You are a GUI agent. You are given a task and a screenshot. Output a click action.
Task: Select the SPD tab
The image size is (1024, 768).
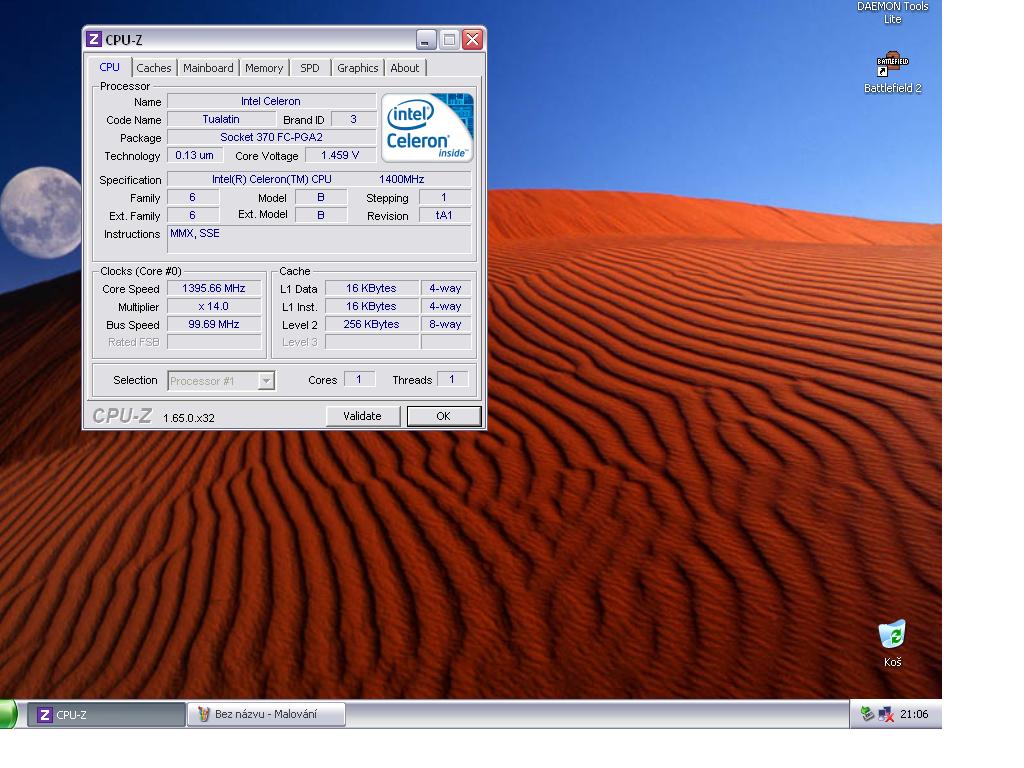coord(310,68)
